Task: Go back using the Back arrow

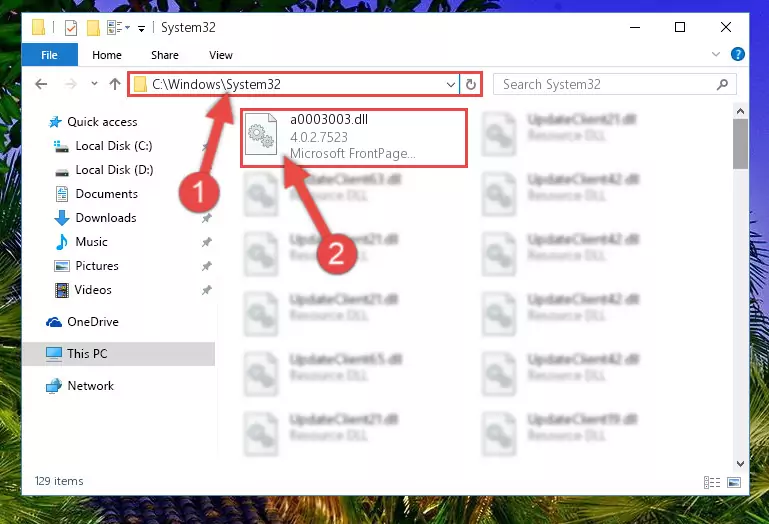Action: [41, 84]
